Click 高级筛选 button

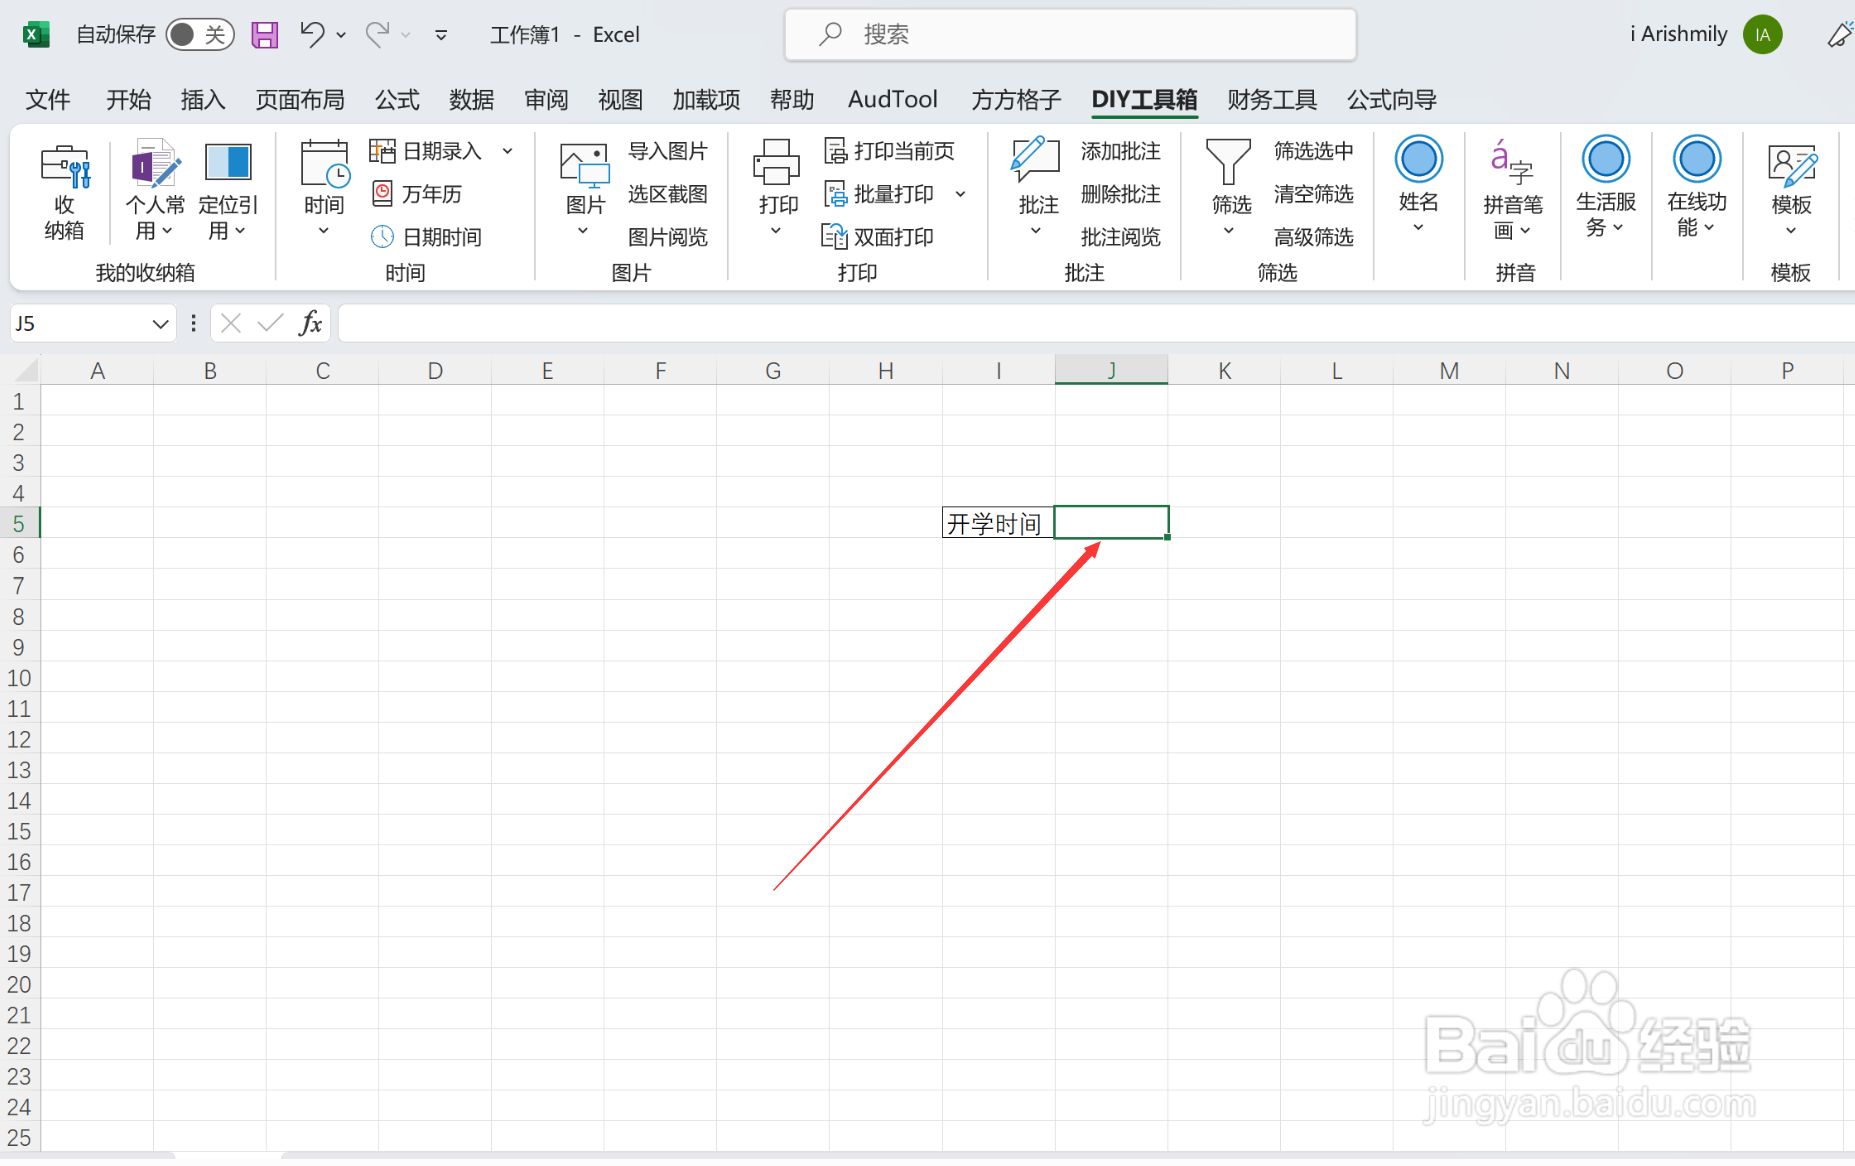1313,237
